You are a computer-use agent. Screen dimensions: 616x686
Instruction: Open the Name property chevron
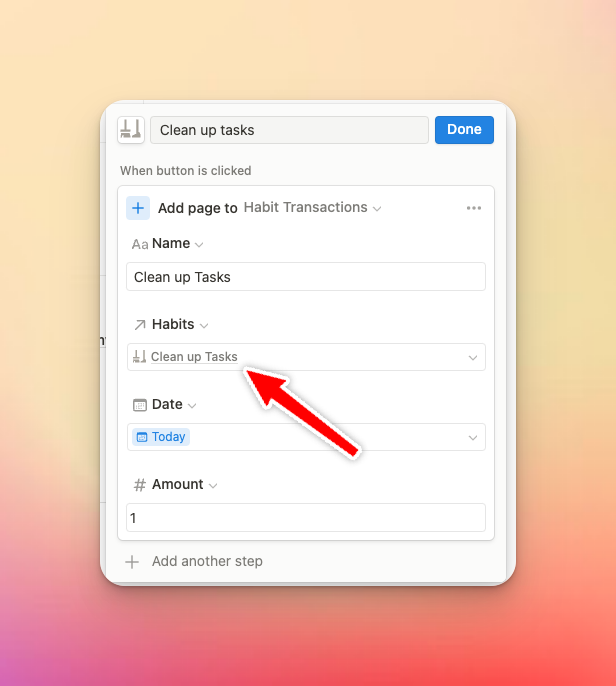point(199,245)
